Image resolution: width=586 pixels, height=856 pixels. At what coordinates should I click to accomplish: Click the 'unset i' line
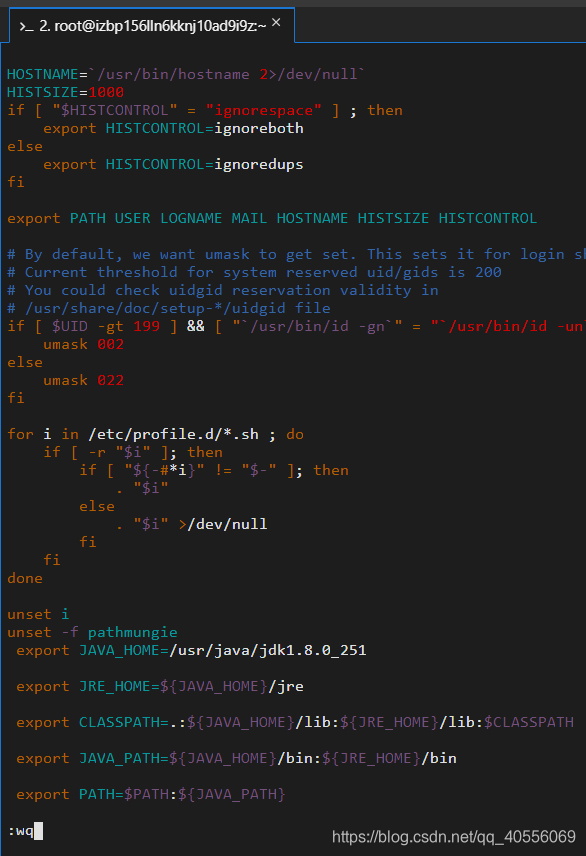[x=38, y=614]
